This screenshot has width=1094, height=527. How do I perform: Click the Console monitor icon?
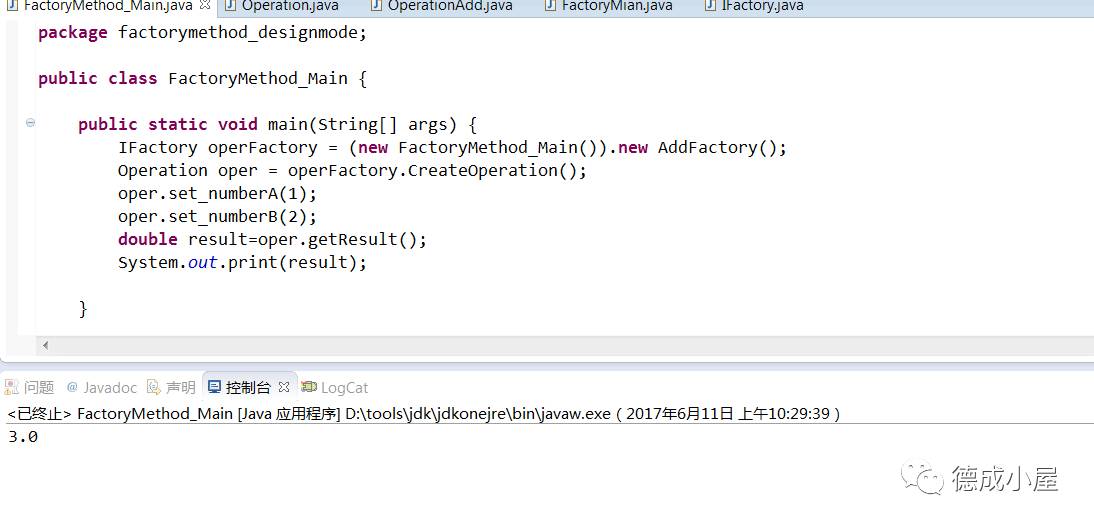tap(215, 387)
